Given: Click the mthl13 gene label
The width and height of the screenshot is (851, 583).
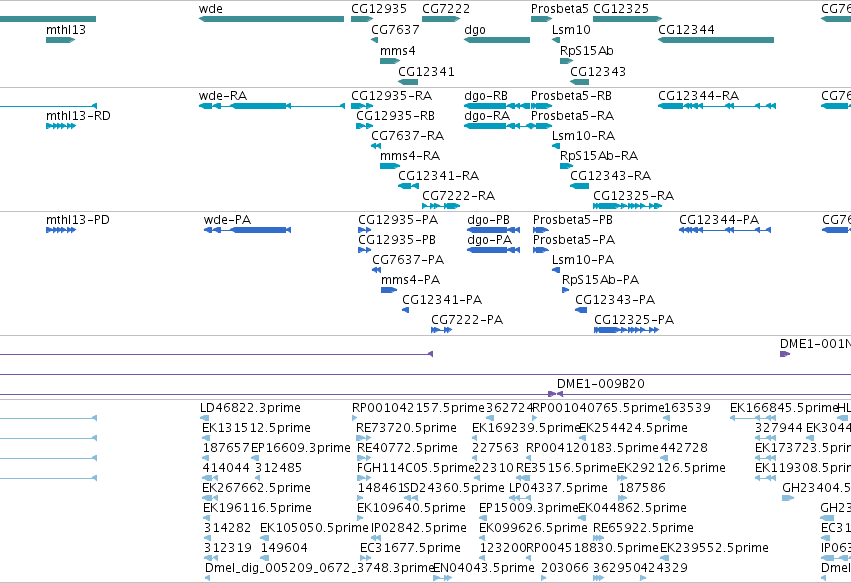Looking at the screenshot, I should click(66, 30).
